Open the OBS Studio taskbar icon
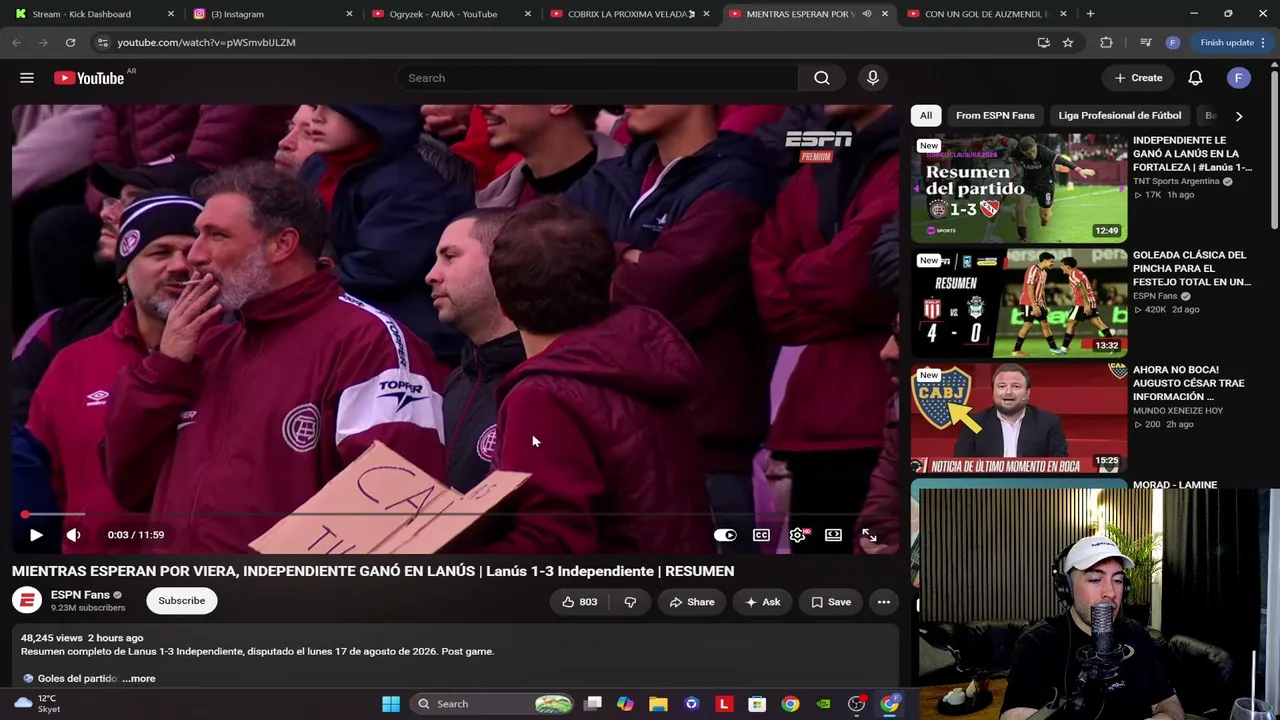Viewport: 1280px width, 720px height. pos(857,704)
